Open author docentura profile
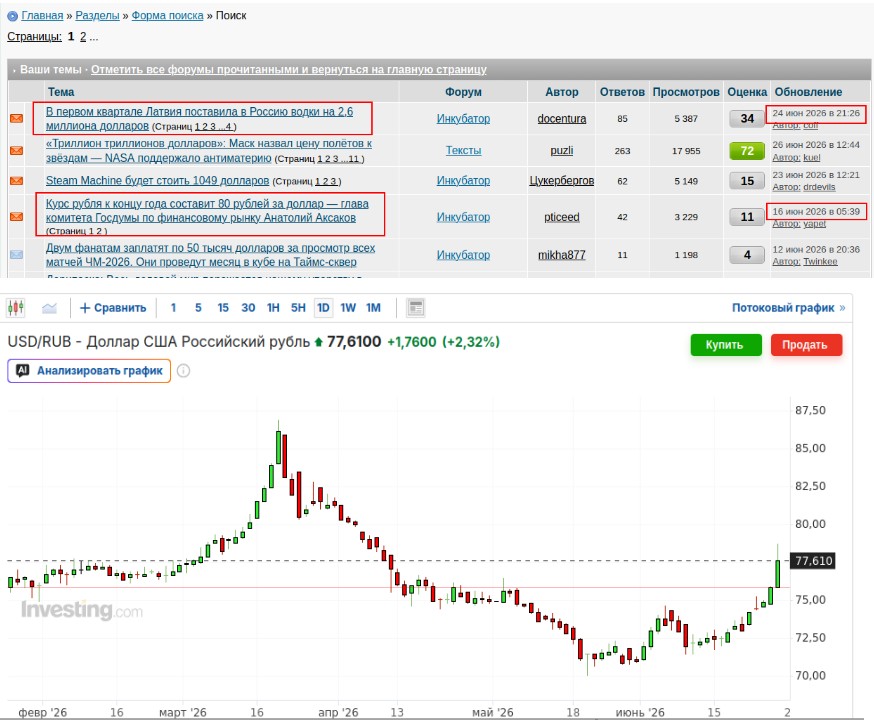Image resolution: width=874 pixels, height=720 pixels. point(562,119)
